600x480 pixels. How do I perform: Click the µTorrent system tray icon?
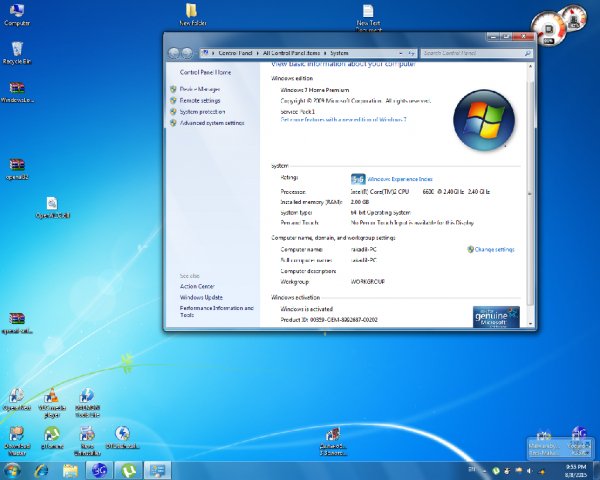(496, 470)
